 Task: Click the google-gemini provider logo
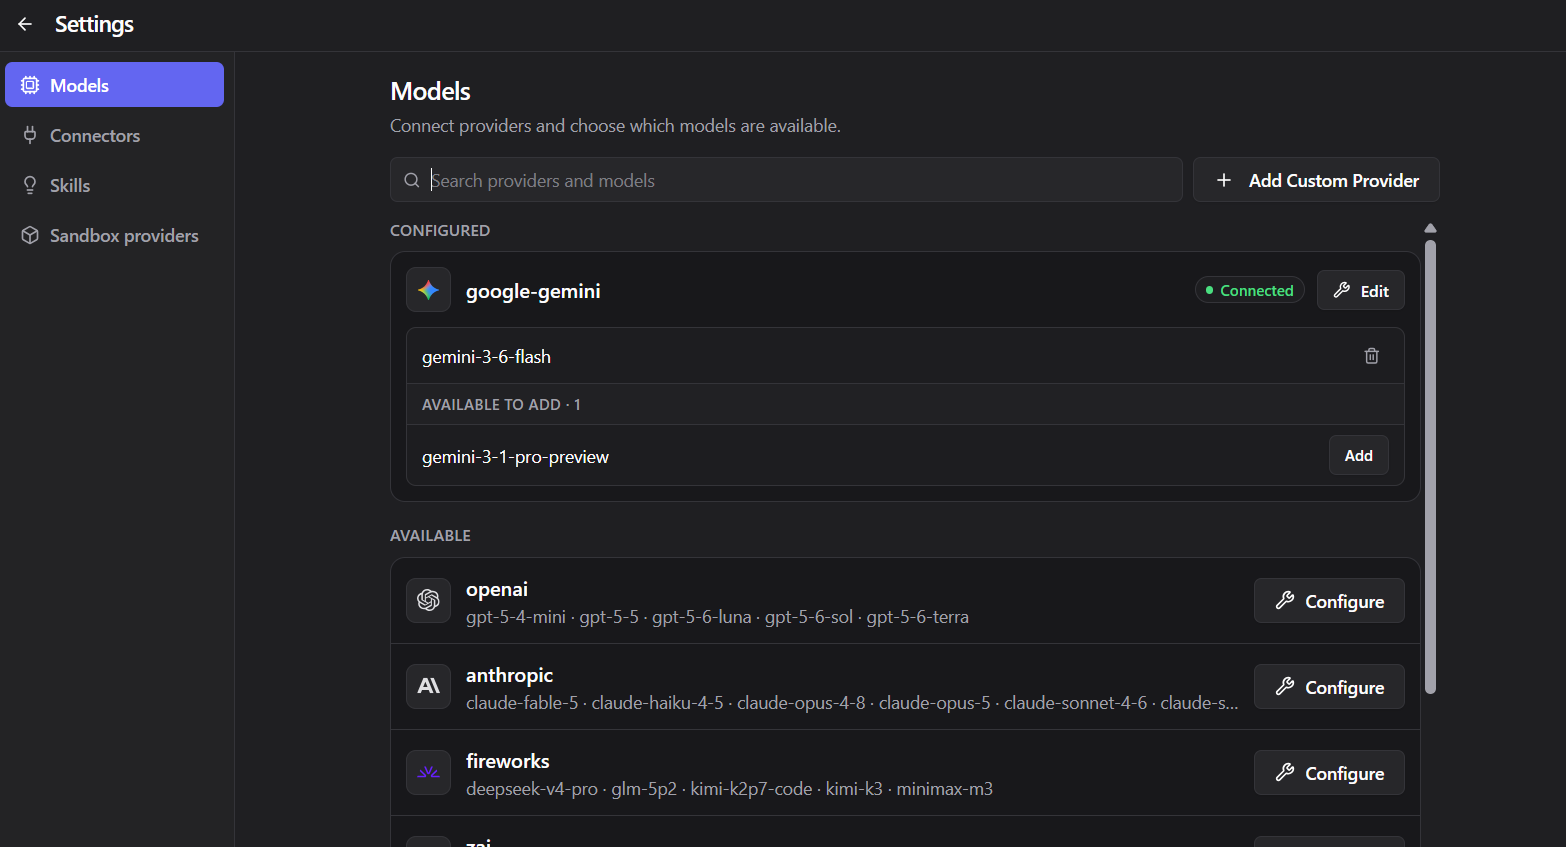428,290
